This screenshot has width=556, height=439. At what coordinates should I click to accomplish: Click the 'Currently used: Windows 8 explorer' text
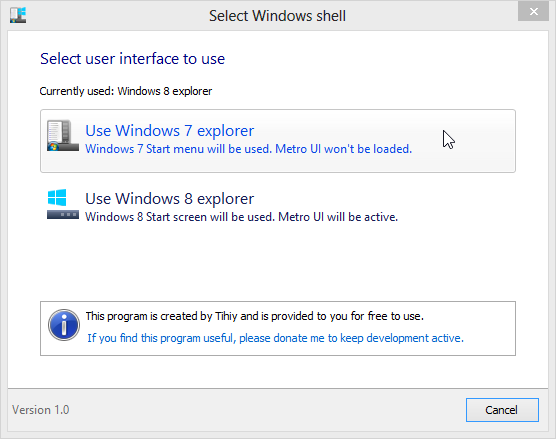click(x=126, y=91)
